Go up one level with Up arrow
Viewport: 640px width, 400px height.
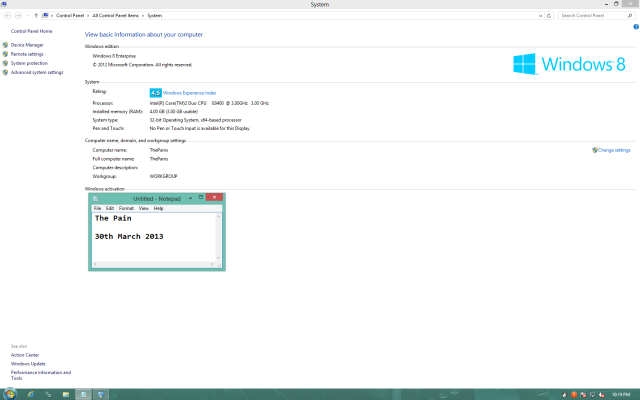point(36,16)
